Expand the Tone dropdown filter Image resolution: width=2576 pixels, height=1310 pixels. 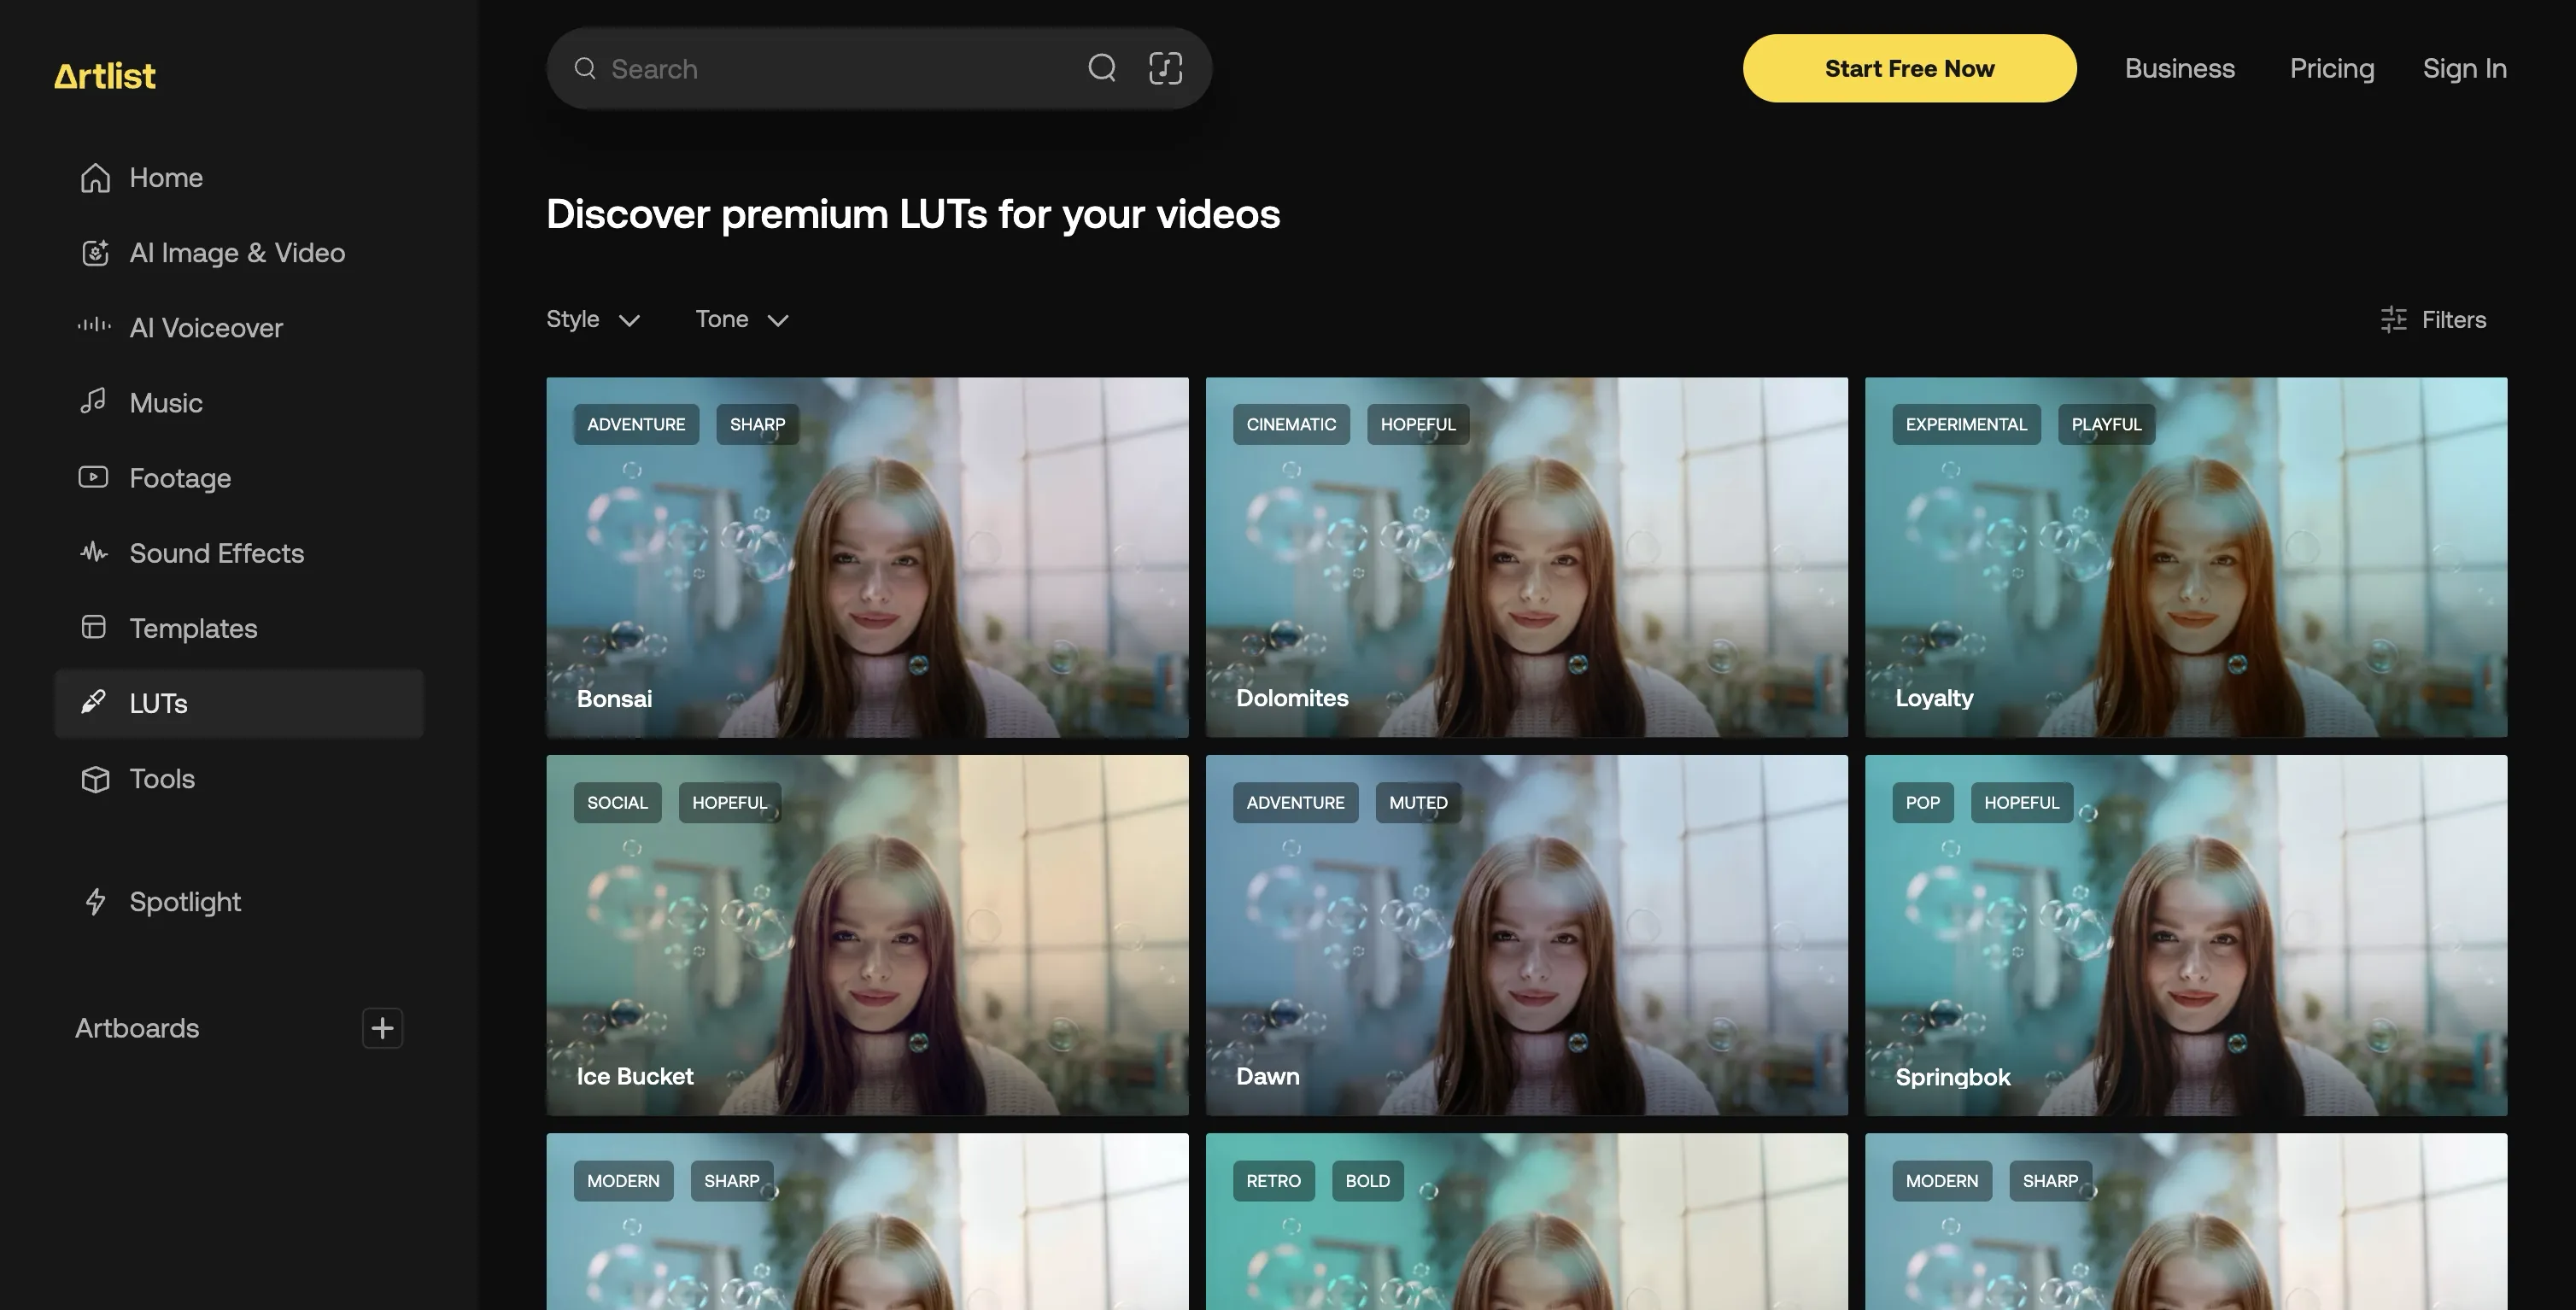pos(742,320)
